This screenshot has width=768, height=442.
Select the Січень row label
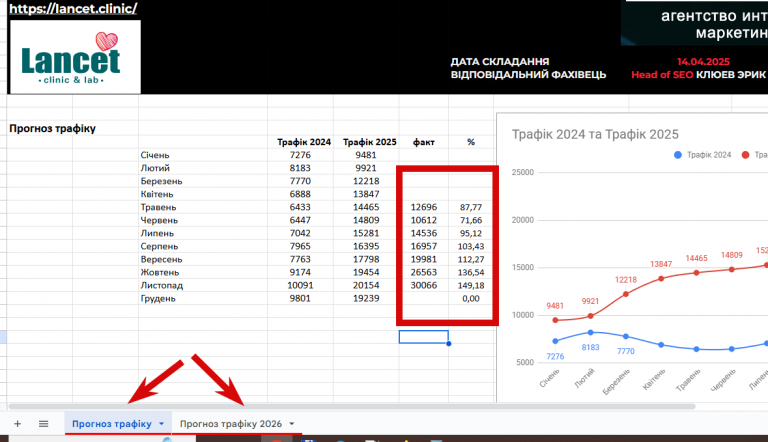pos(155,155)
